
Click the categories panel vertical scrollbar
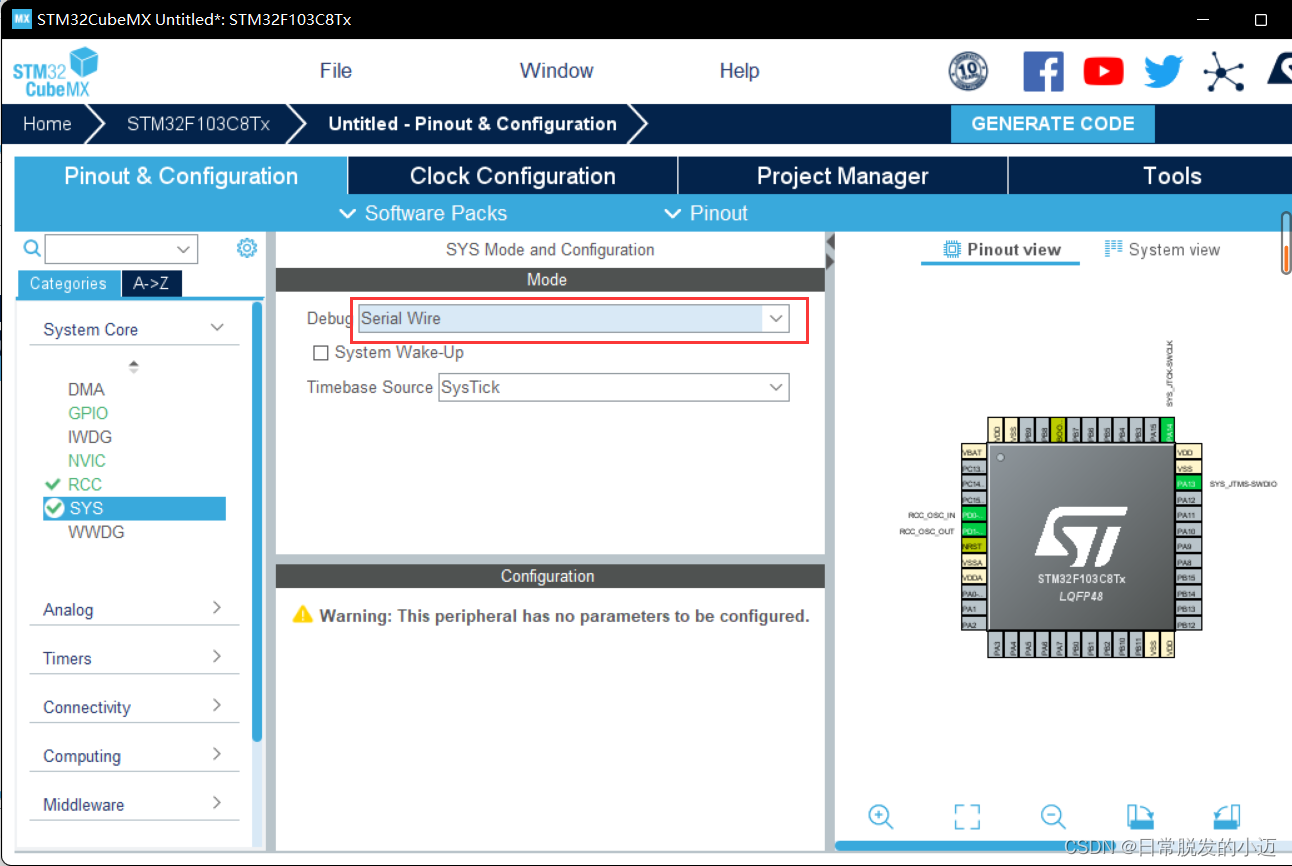point(257,520)
